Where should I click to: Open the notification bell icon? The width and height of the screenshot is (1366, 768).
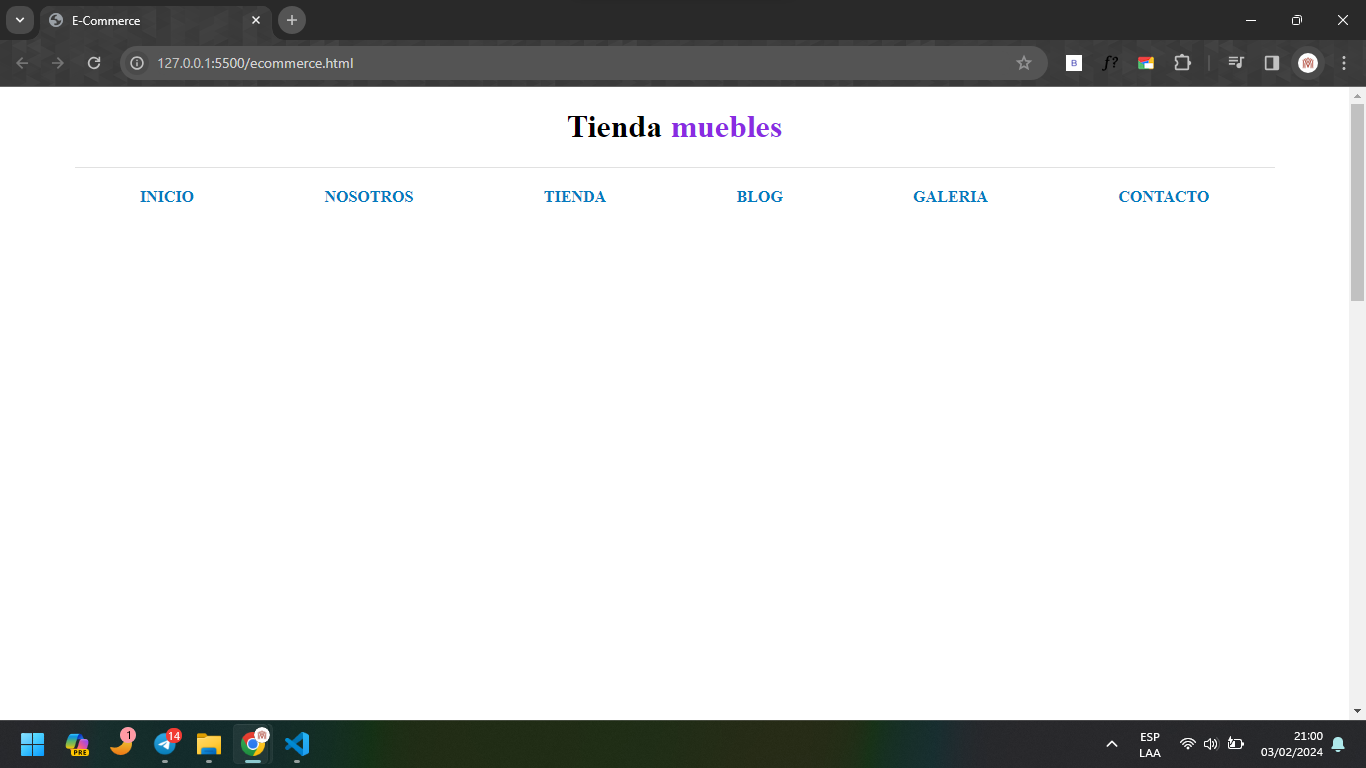(x=1338, y=744)
